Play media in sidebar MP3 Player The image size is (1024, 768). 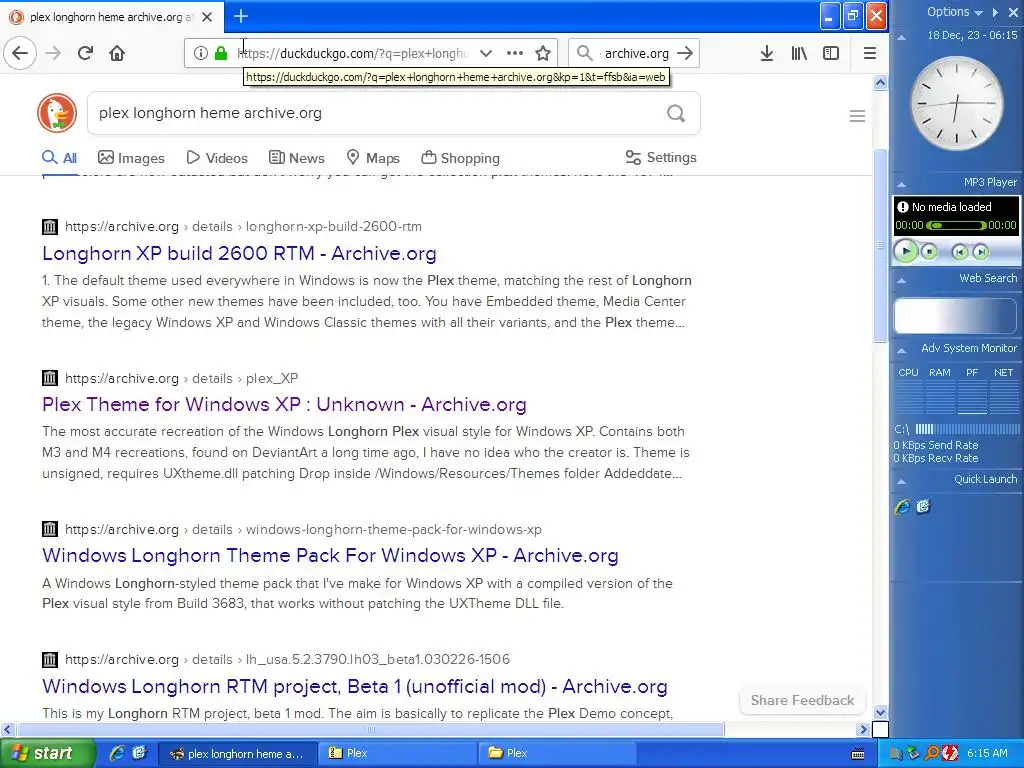click(906, 251)
